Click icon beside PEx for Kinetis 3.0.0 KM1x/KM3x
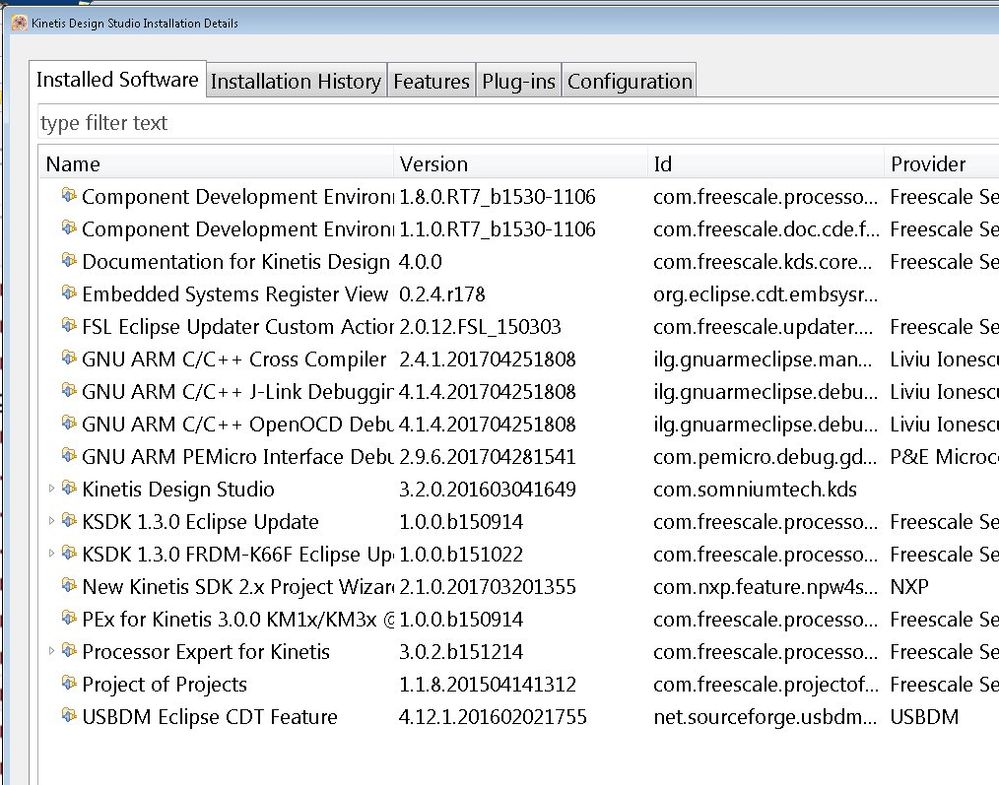This screenshot has height=785, width=999. click(69, 617)
